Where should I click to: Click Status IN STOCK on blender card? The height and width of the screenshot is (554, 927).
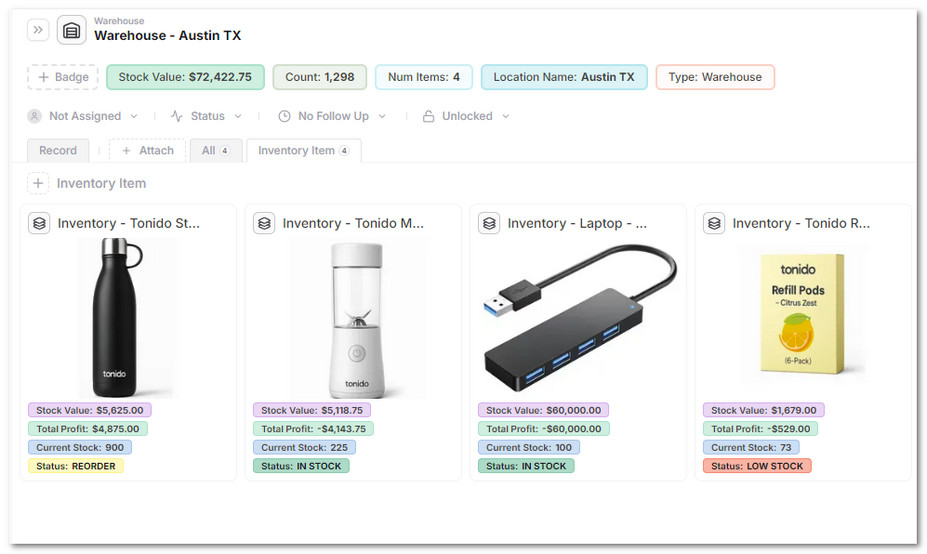point(301,466)
